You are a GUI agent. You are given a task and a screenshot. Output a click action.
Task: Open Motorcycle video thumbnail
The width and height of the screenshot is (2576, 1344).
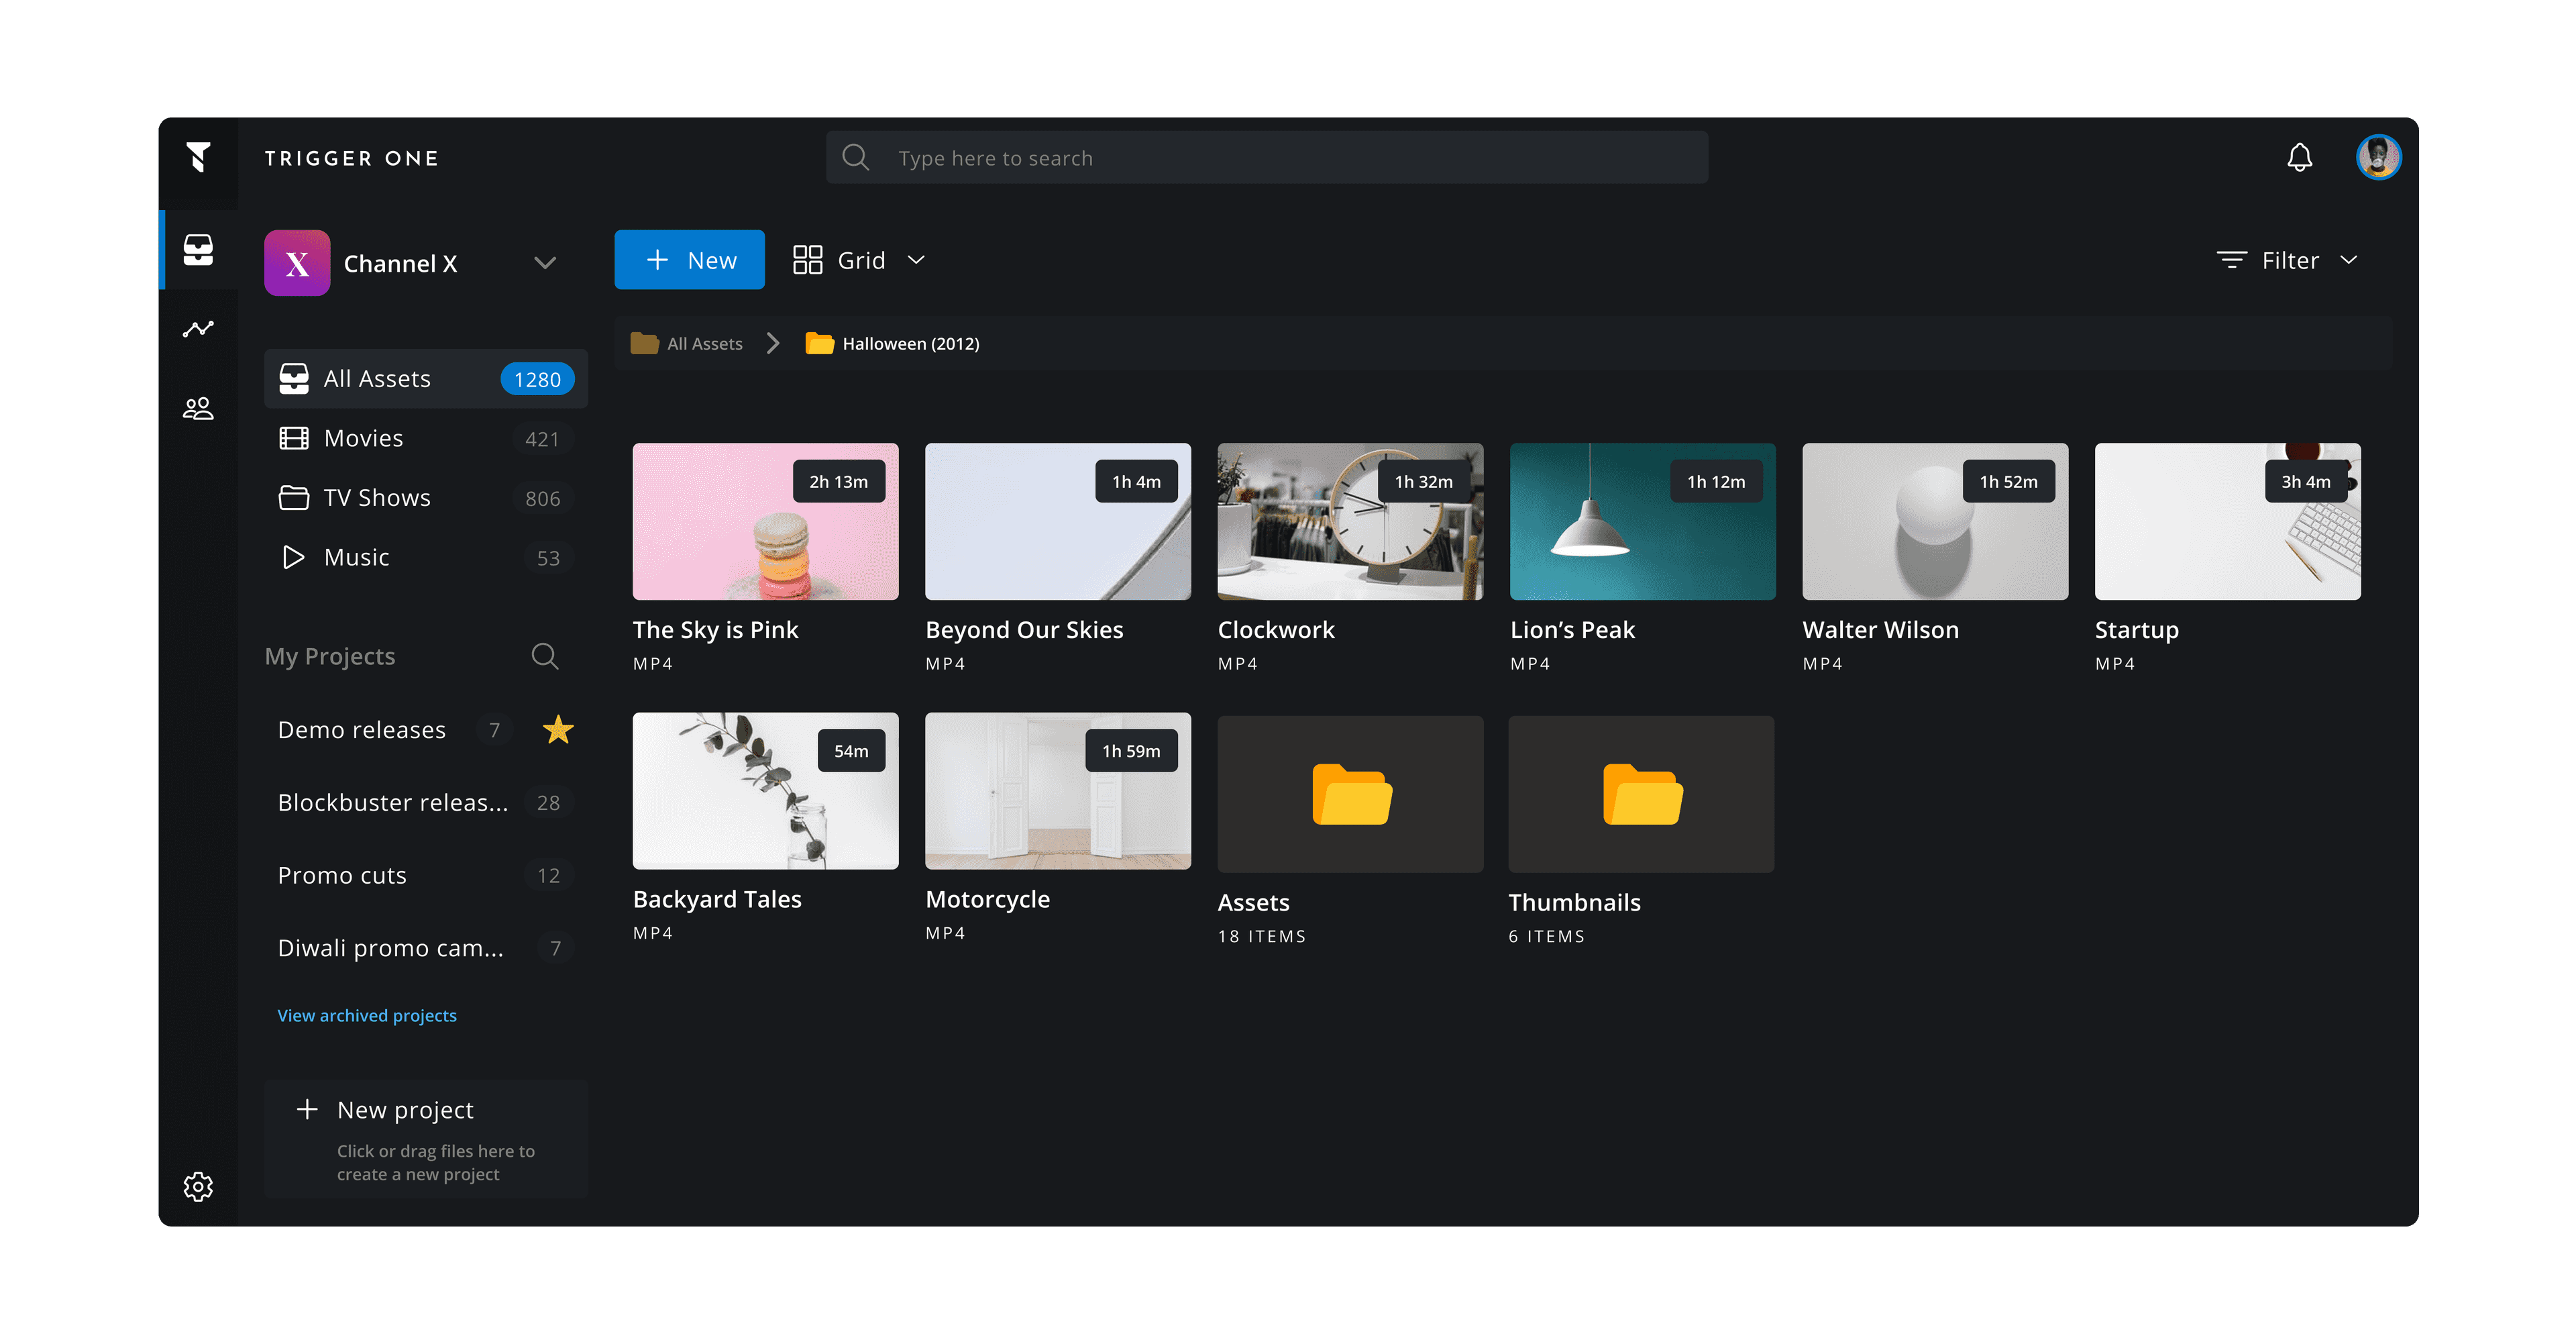(1058, 790)
